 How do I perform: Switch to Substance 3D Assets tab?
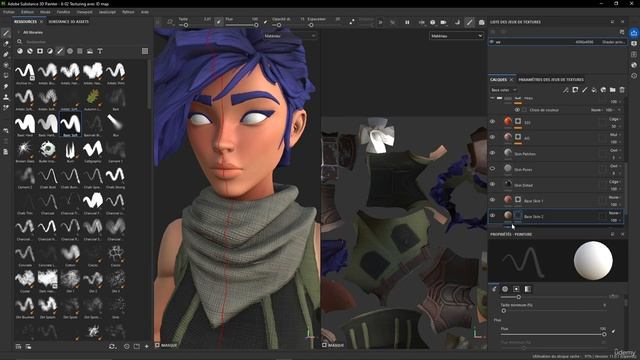[69, 22]
